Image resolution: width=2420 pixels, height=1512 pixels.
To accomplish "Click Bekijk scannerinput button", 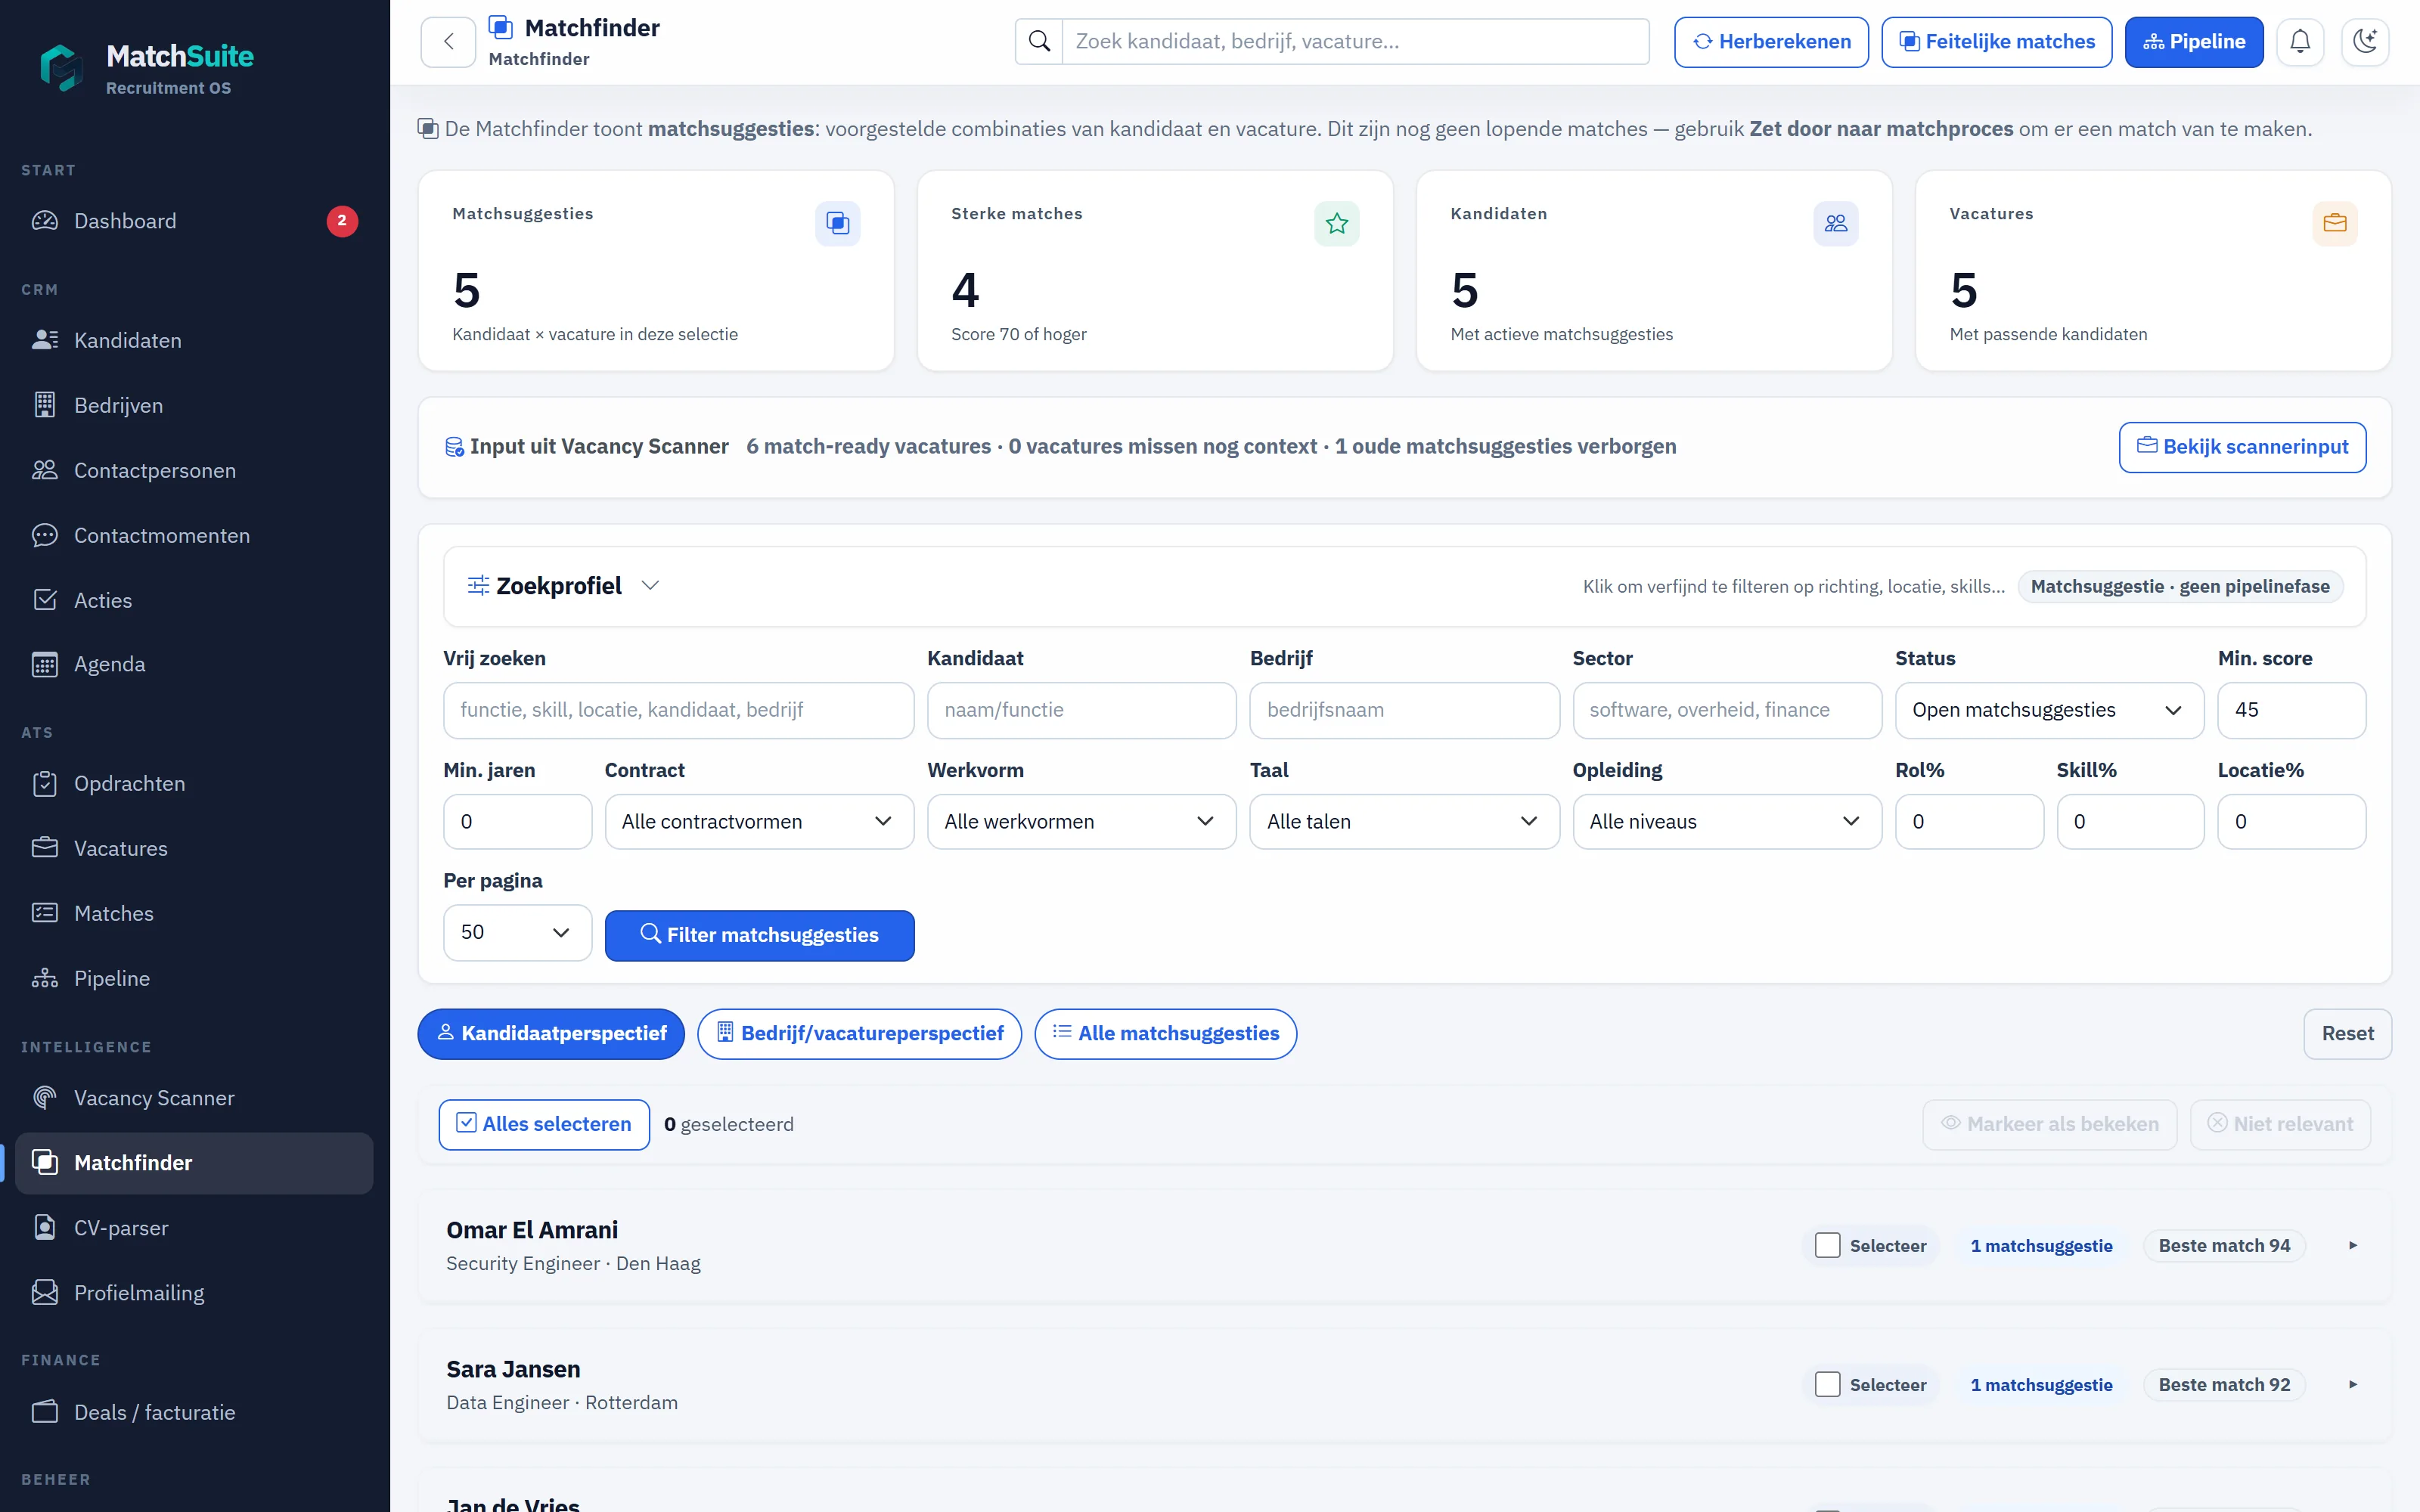I will click(2242, 447).
